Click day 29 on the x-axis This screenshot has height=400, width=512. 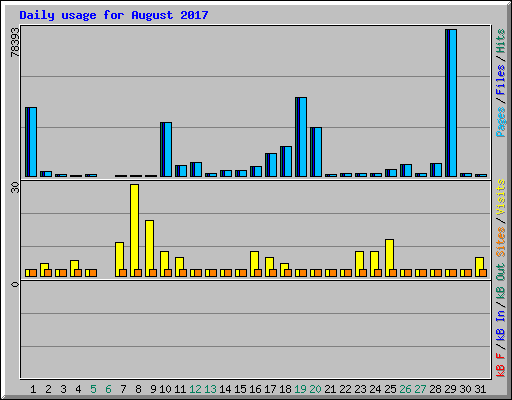[x=450, y=389]
